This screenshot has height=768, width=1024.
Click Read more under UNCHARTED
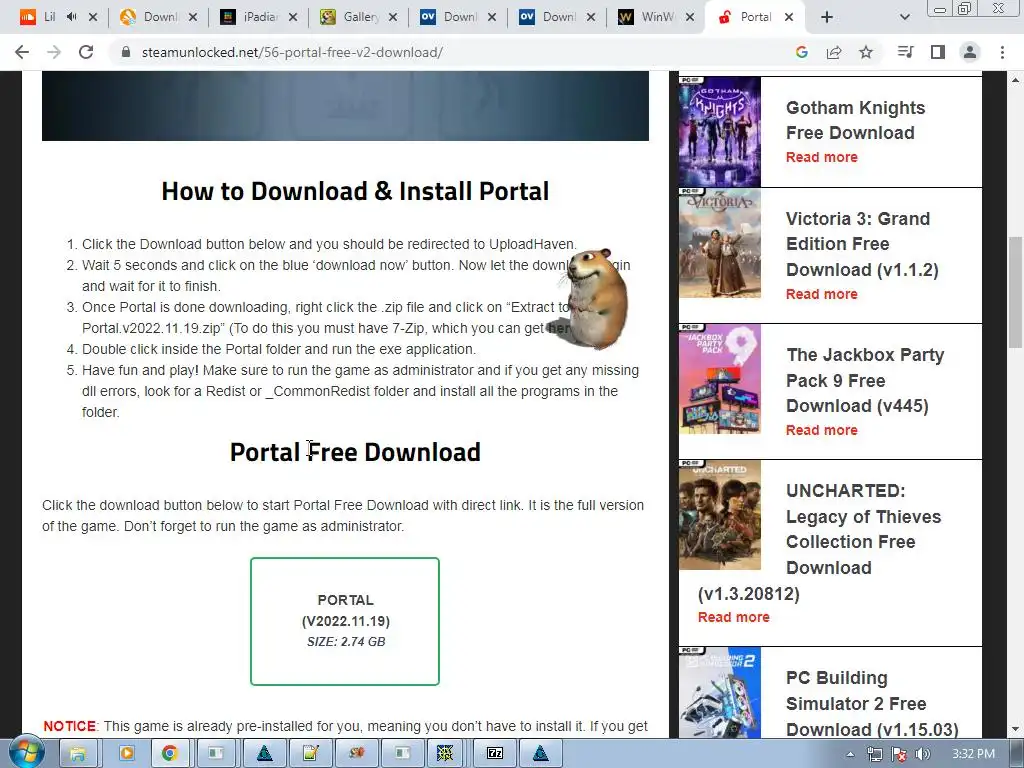click(x=733, y=617)
